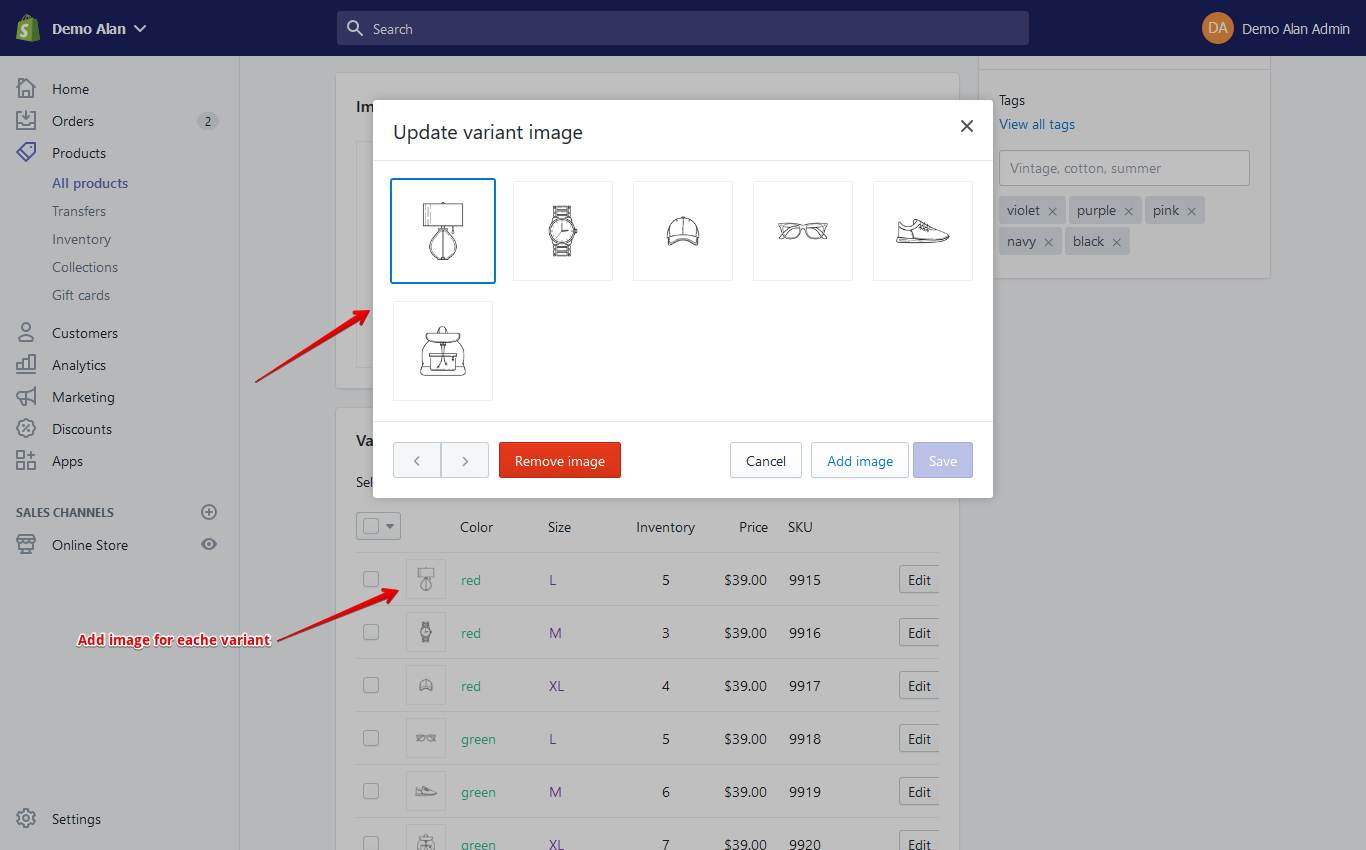View Online Store using eye icon
This screenshot has width=1366, height=850.
click(x=209, y=545)
